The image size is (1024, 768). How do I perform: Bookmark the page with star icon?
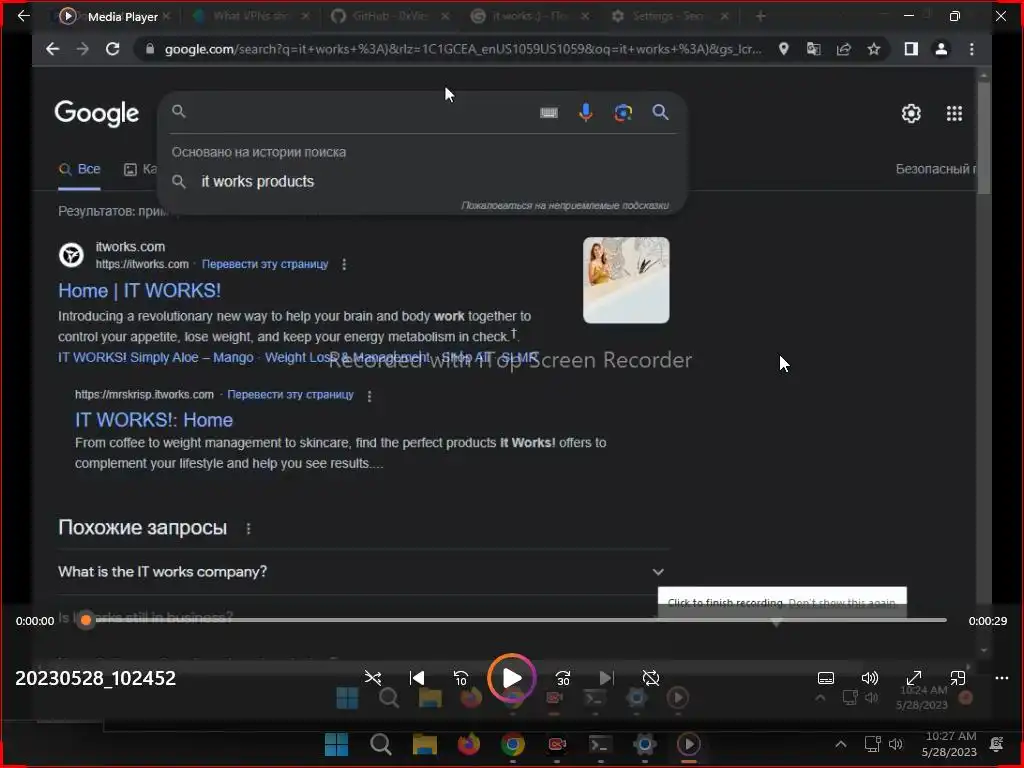coord(874,49)
